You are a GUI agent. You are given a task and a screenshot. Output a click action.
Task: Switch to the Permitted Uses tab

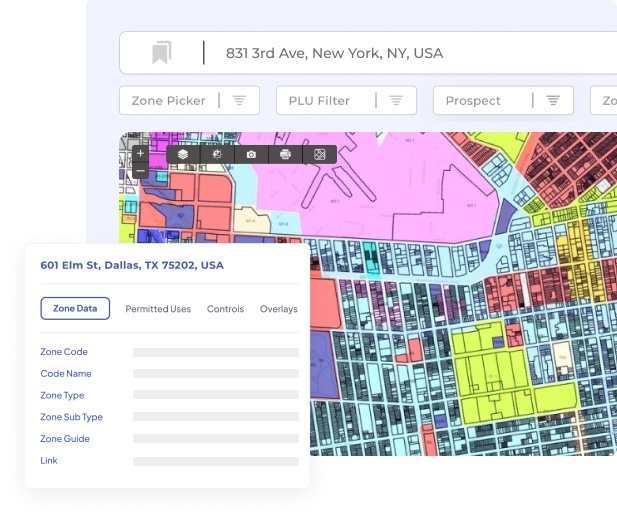pyautogui.click(x=158, y=309)
